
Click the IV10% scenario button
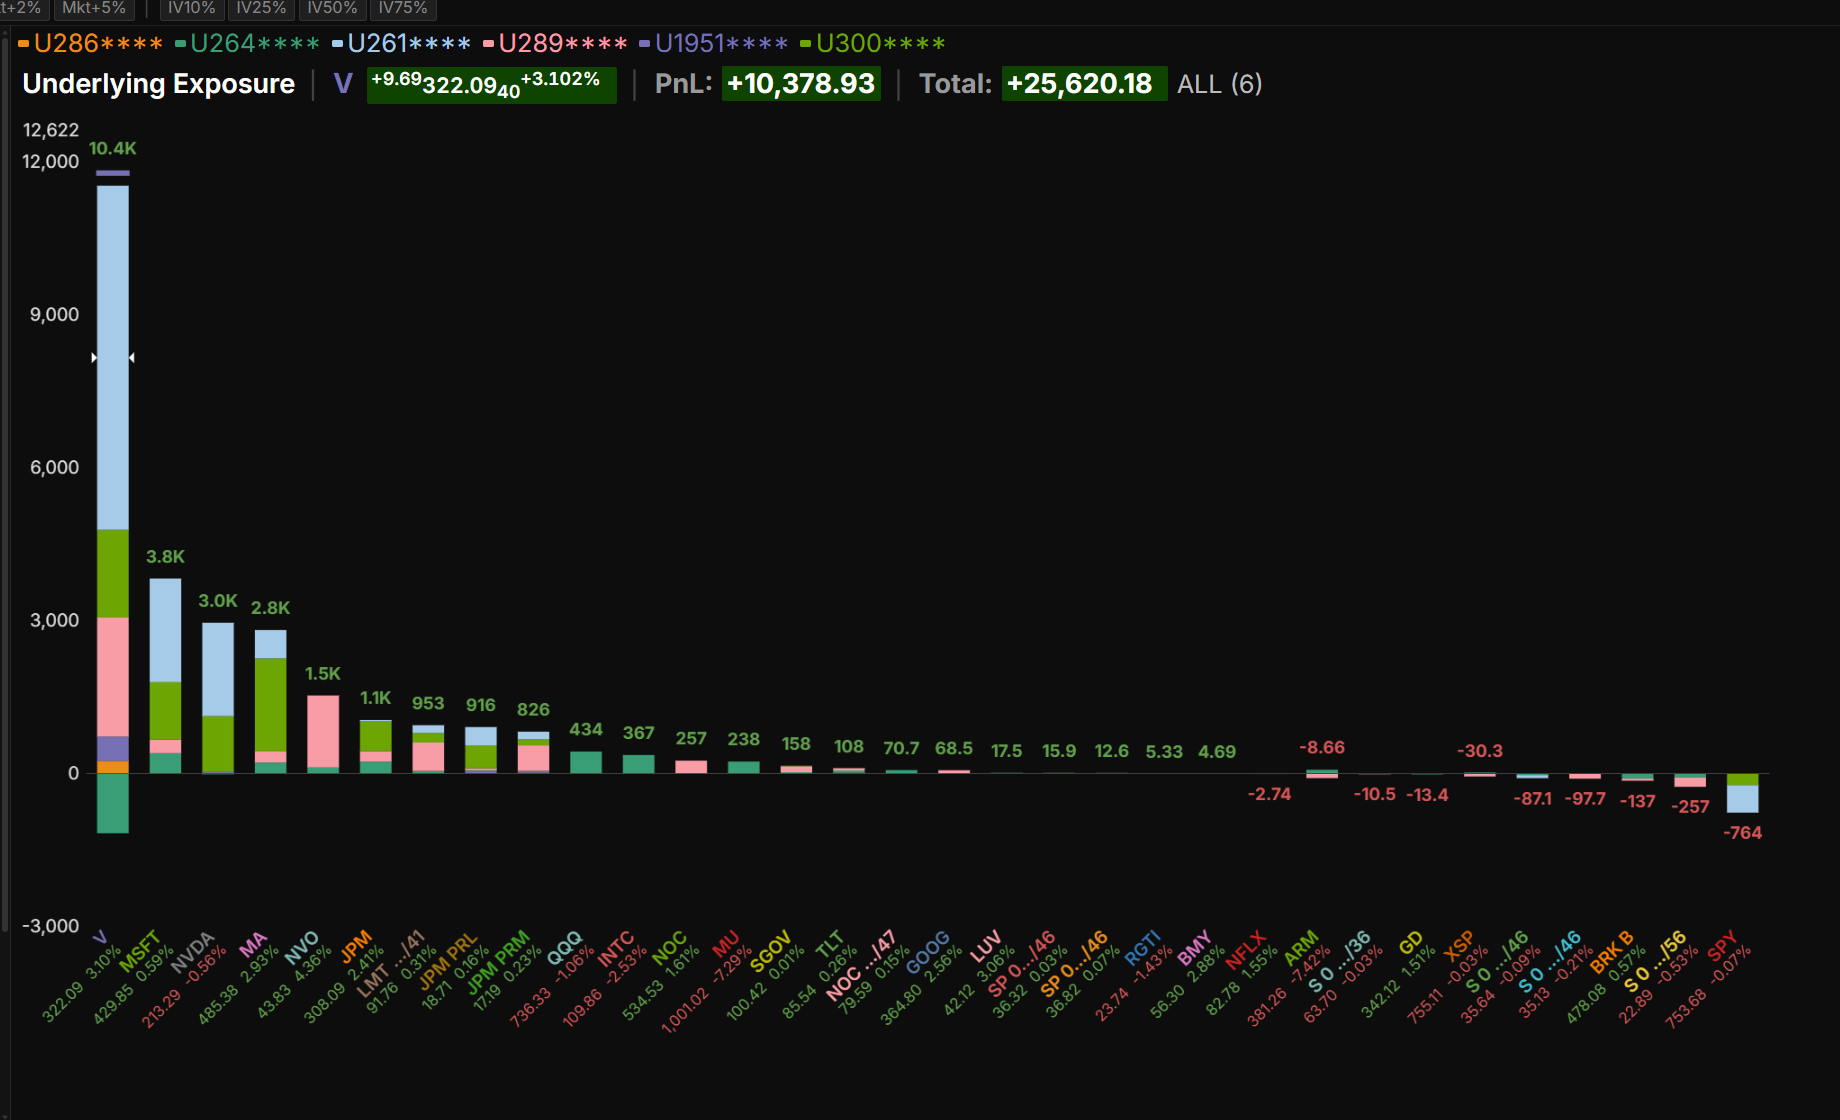pyautogui.click(x=191, y=8)
